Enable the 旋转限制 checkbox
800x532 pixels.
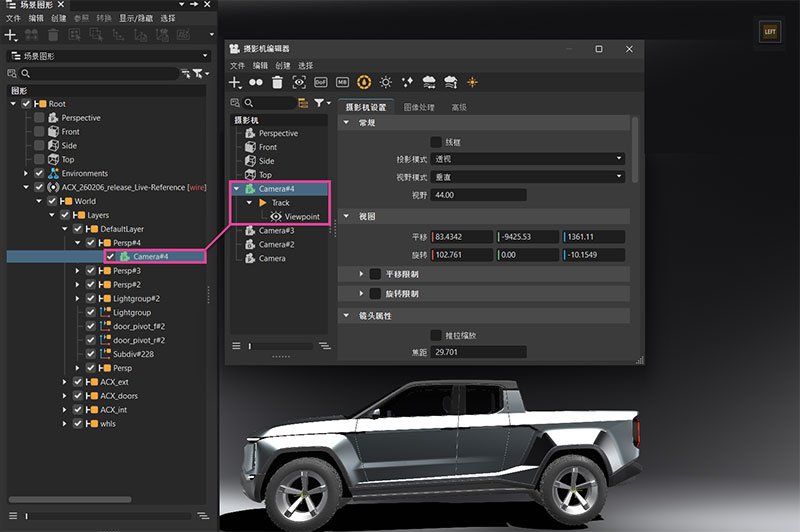375,293
